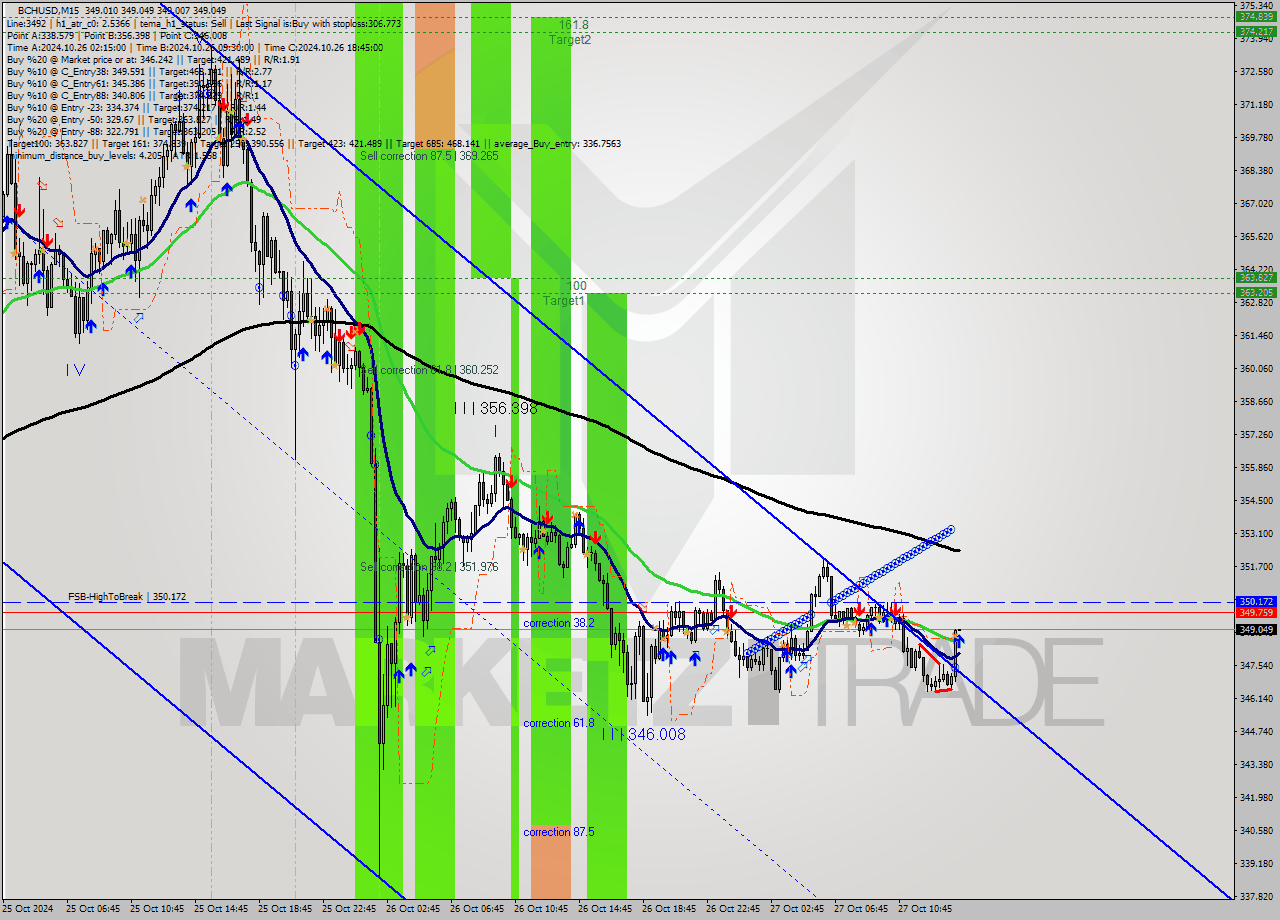Click the '25 Oct 2024' time axis label

click(x=27, y=909)
